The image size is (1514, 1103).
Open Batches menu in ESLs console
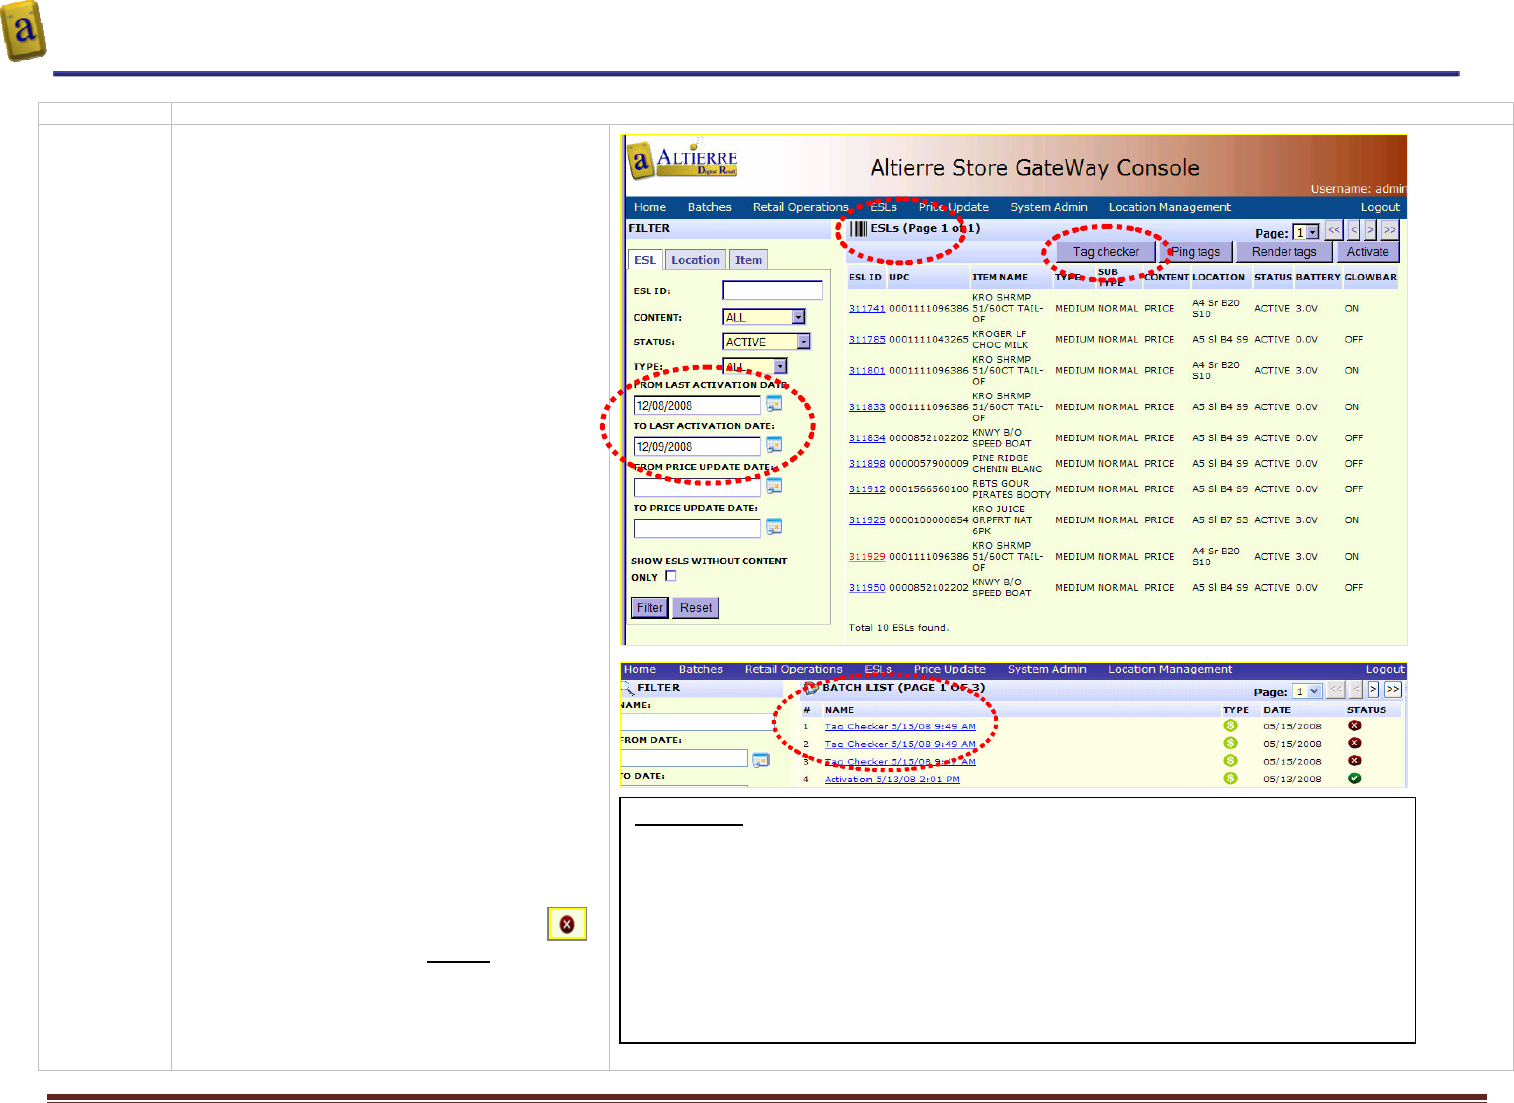pos(710,207)
